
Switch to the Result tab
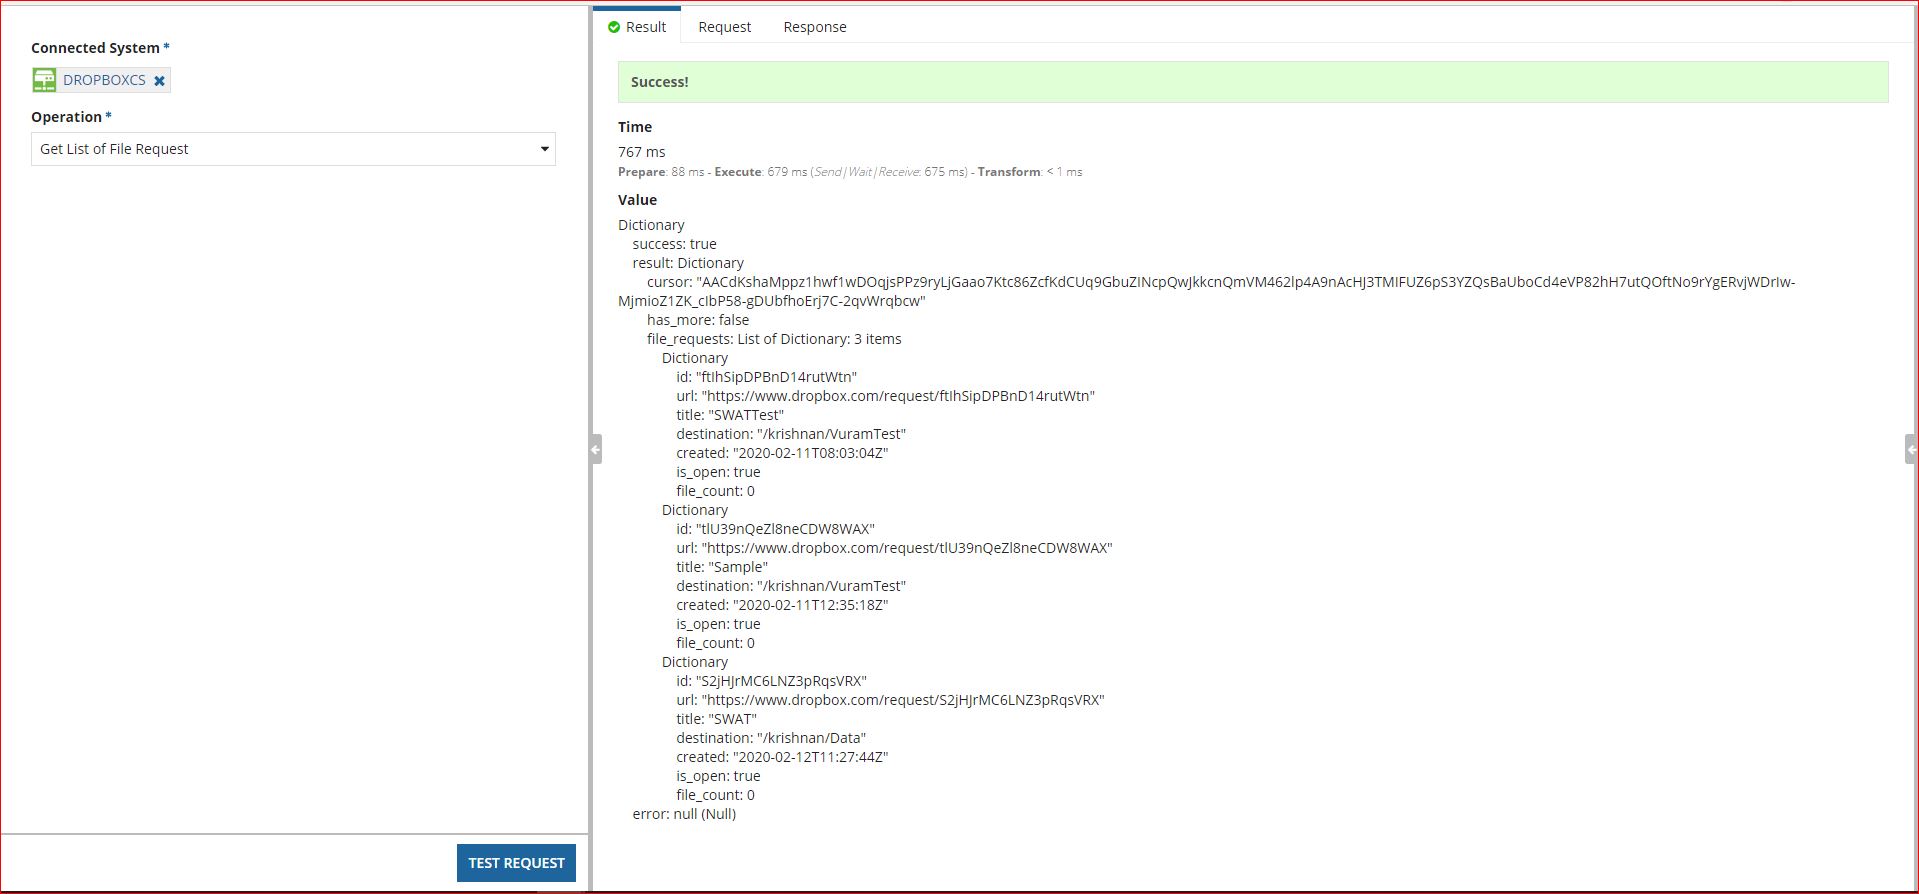point(637,27)
